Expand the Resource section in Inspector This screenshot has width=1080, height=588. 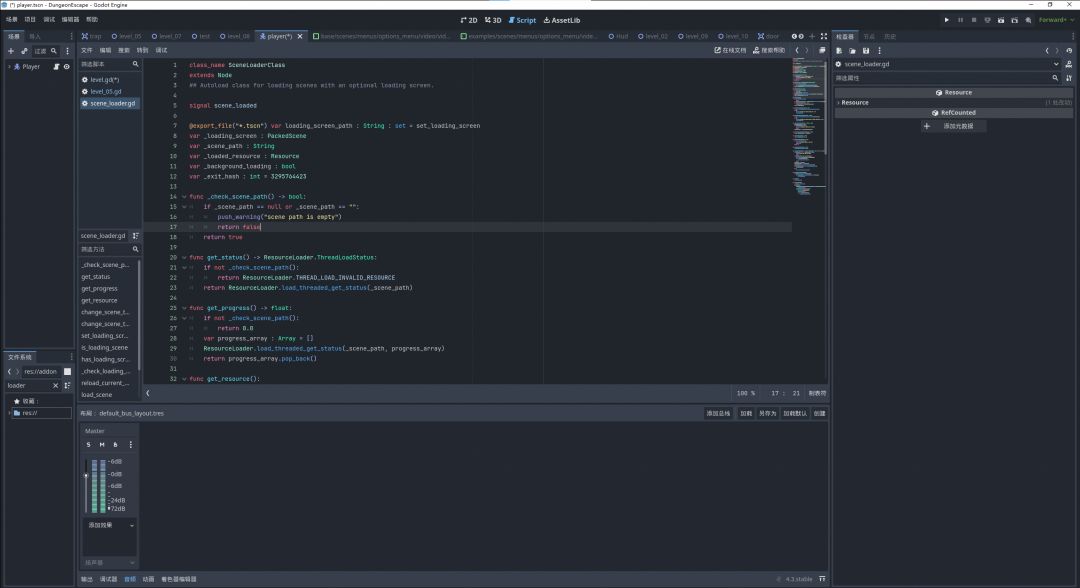click(954, 103)
